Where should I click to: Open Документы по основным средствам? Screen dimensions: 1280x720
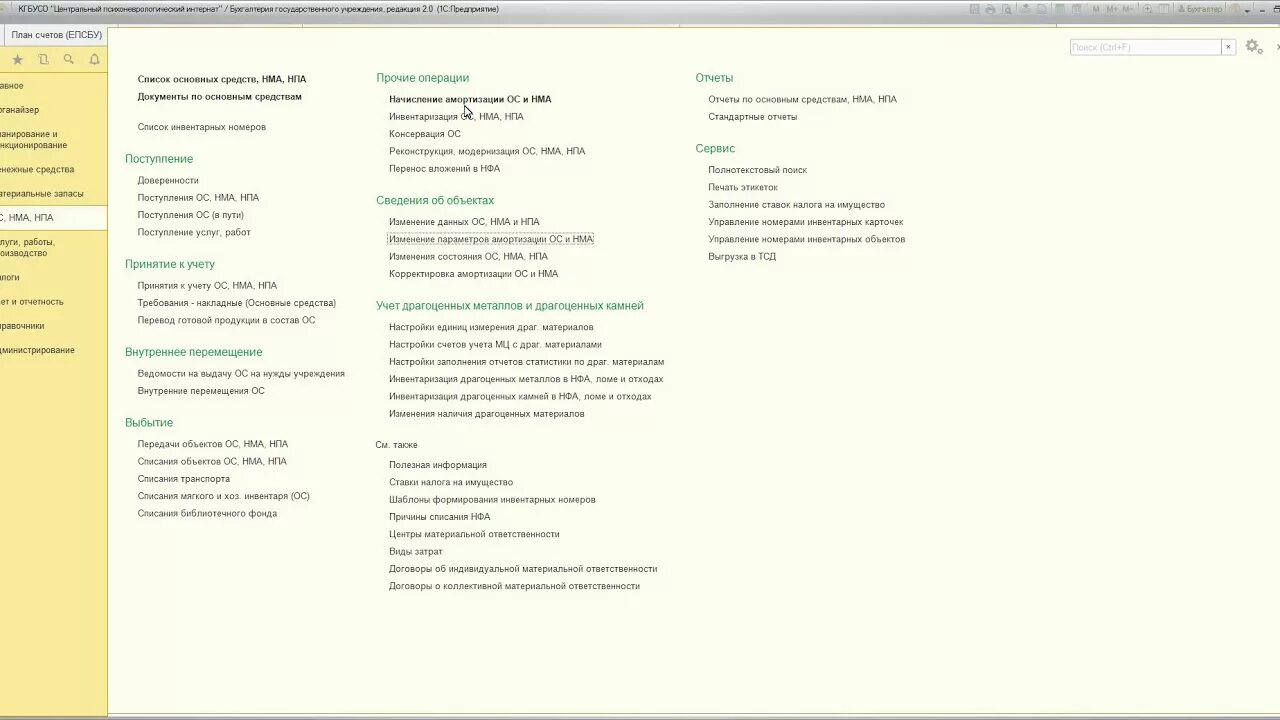point(220,97)
